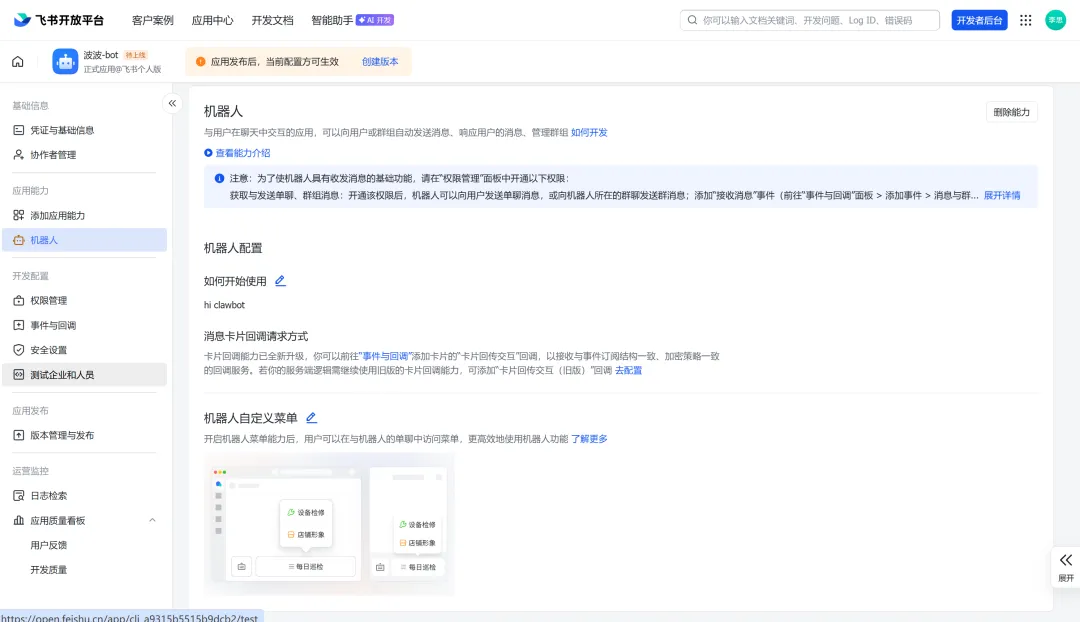Open 开发文档 in top navigation

pyautogui.click(x=272, y=21)
